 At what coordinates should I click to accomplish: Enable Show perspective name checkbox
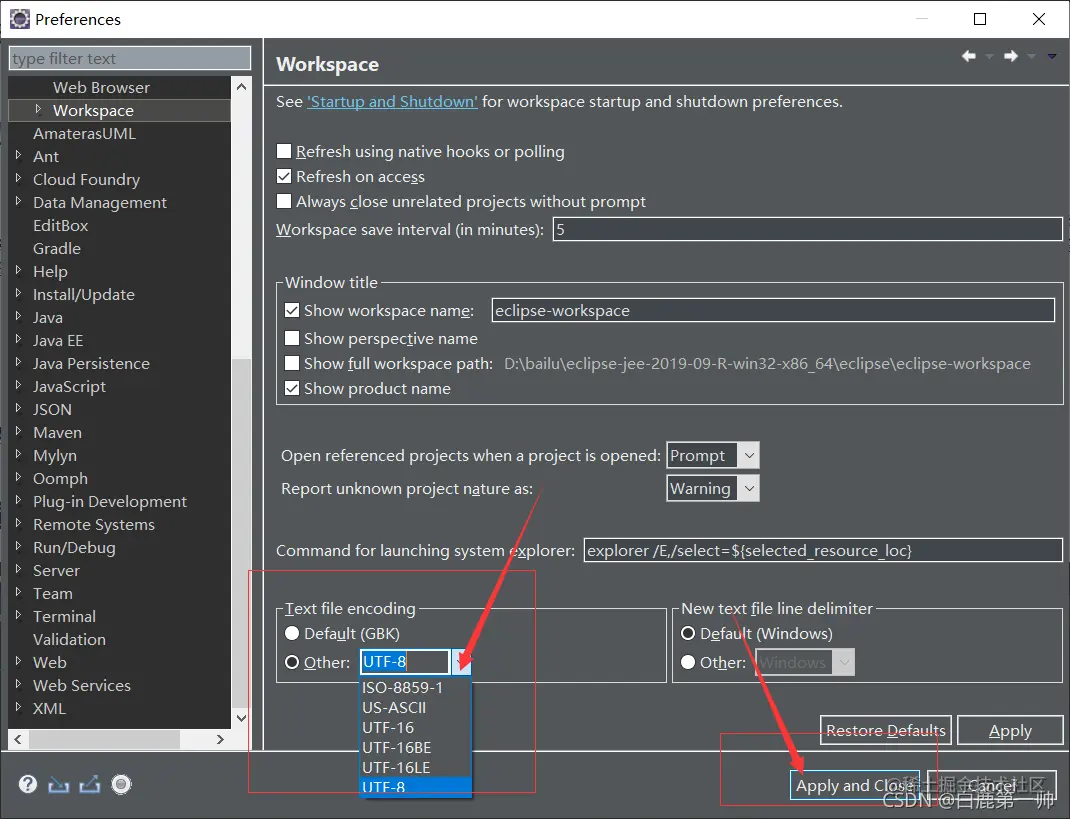pos(292,339)
